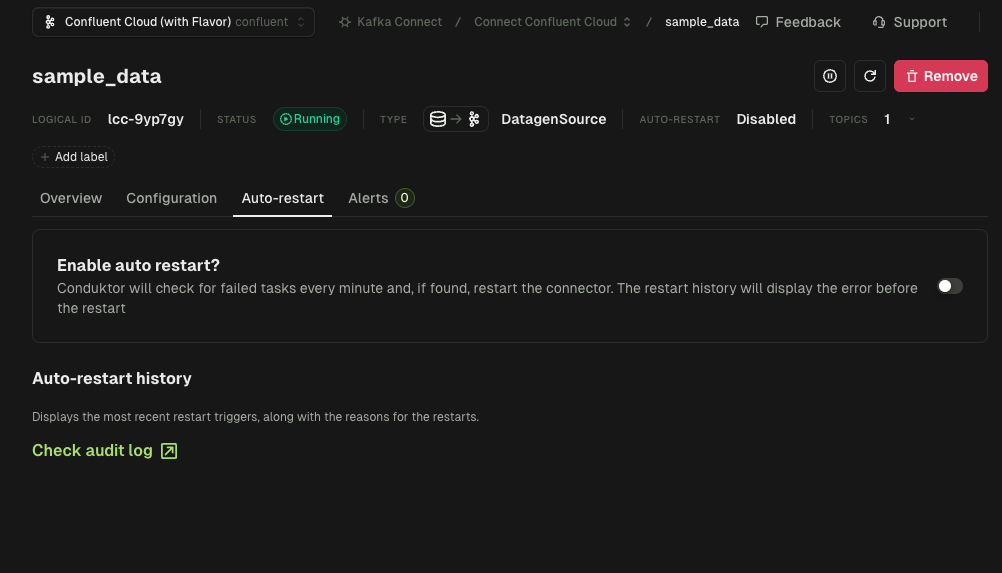Viewport: 1002px width, 573px height.
Task: Expand the Topics chevron
Action: point(911,119)
